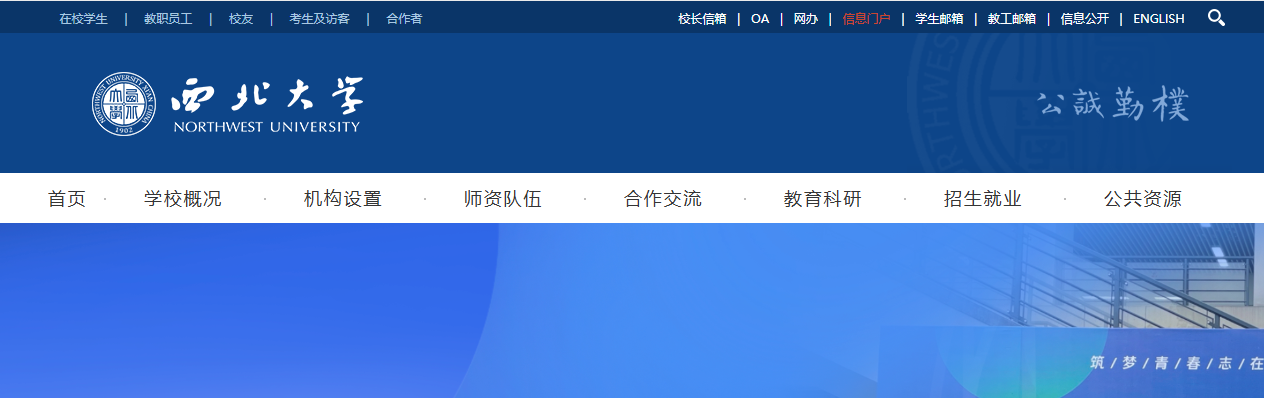
Task: Click the 西北大学 calligraphy logo text
Action: tap(266, 97)
